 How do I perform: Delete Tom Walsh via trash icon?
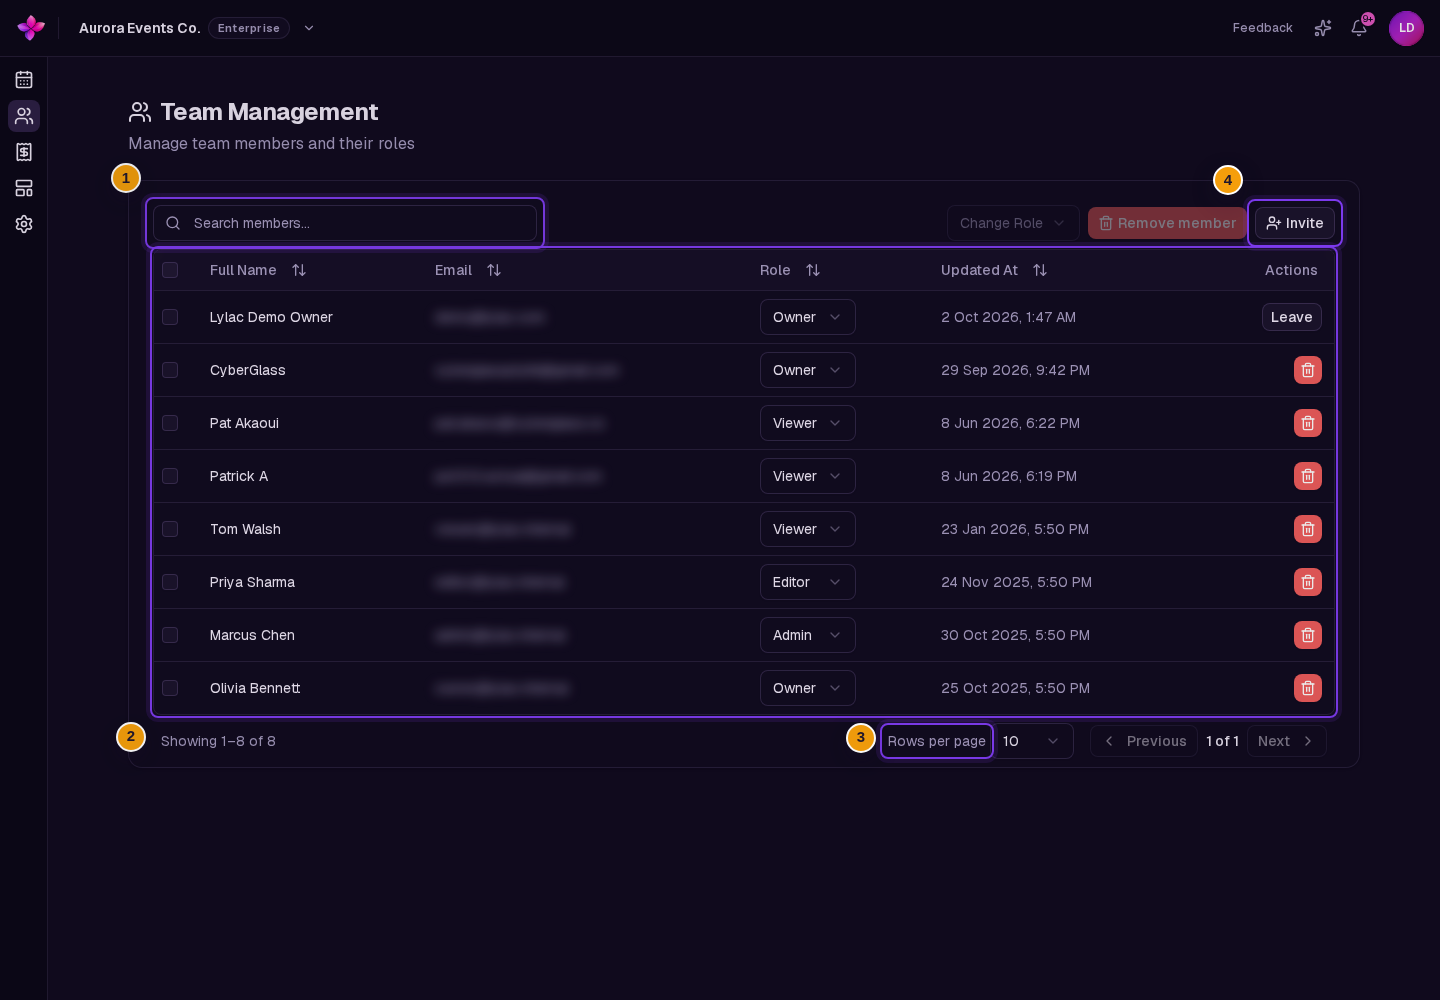1308,529
